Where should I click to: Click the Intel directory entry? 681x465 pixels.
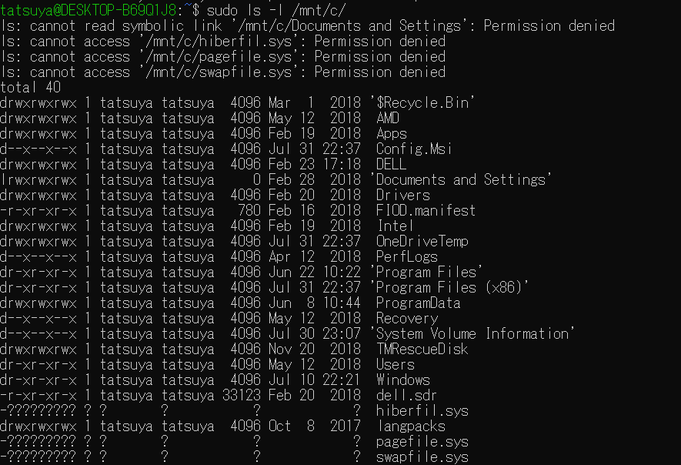[x=395, y=226]
